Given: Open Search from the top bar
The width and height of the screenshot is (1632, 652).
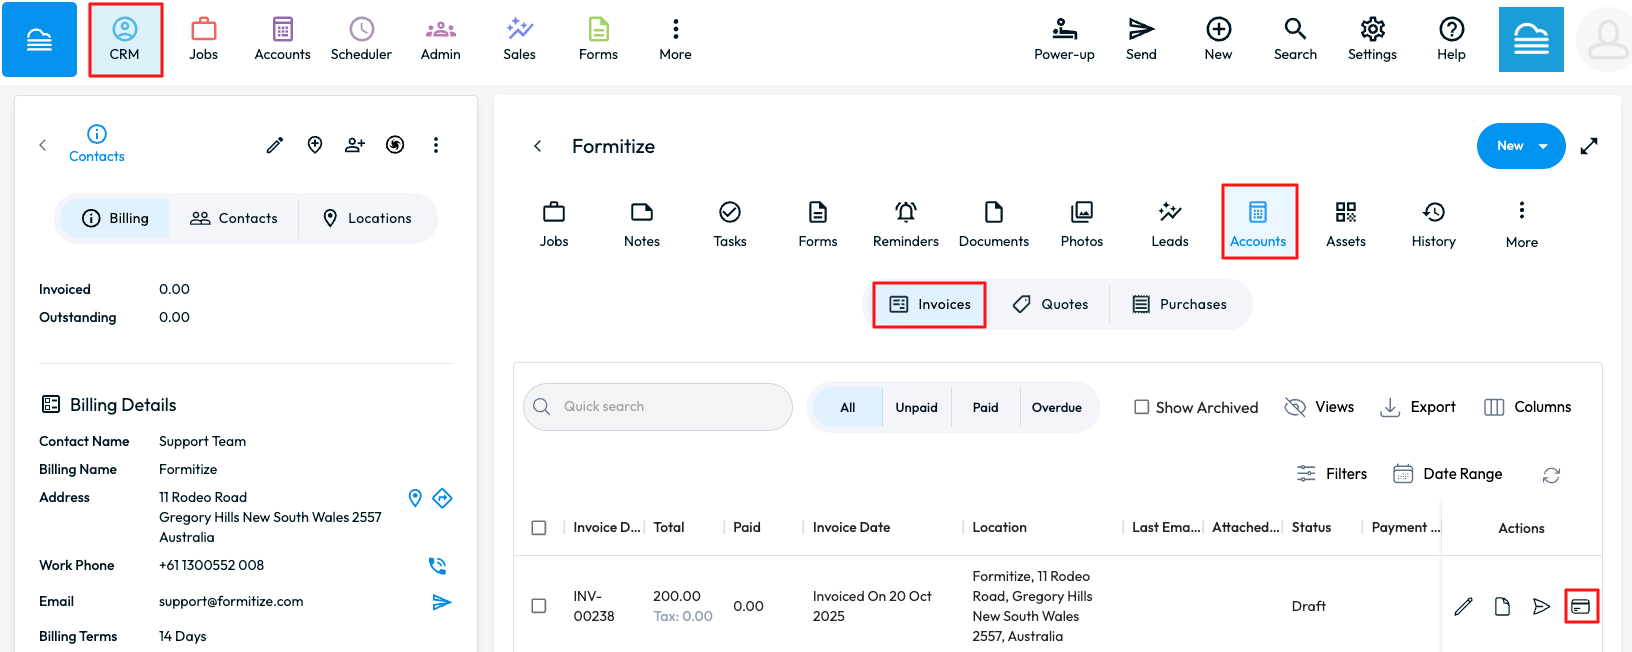Looking at the screenshot, I should point(1295,40).
